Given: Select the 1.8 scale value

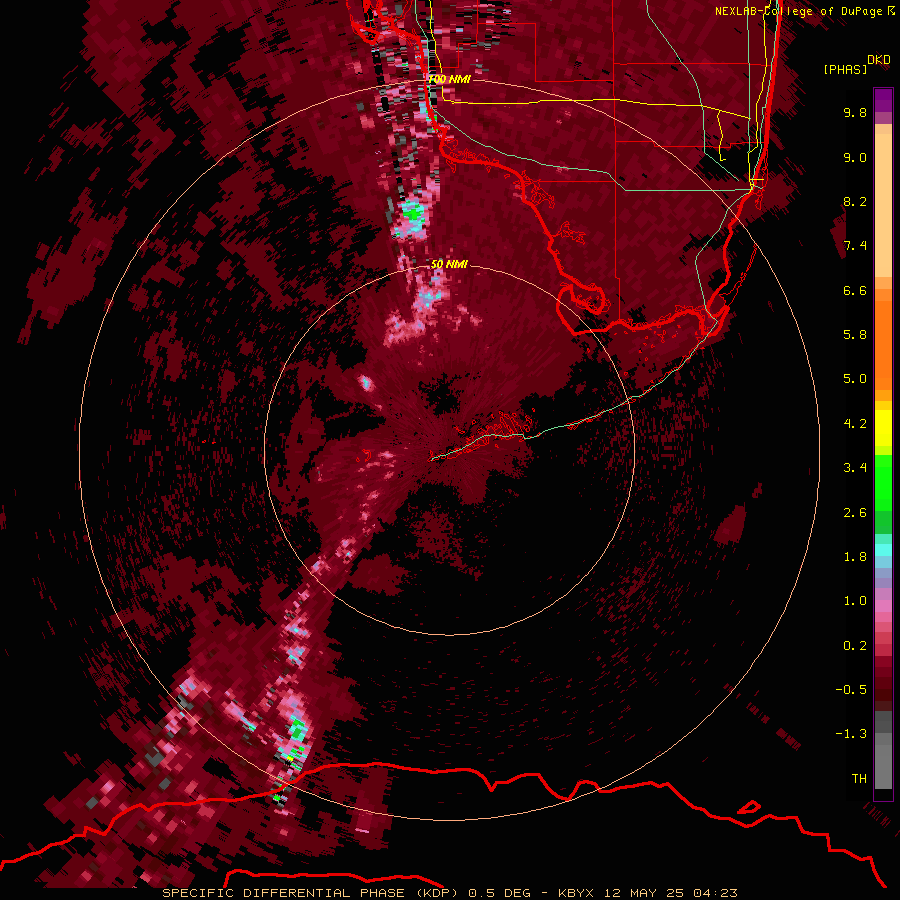Looking at the screenshot, I should (855, 557).
